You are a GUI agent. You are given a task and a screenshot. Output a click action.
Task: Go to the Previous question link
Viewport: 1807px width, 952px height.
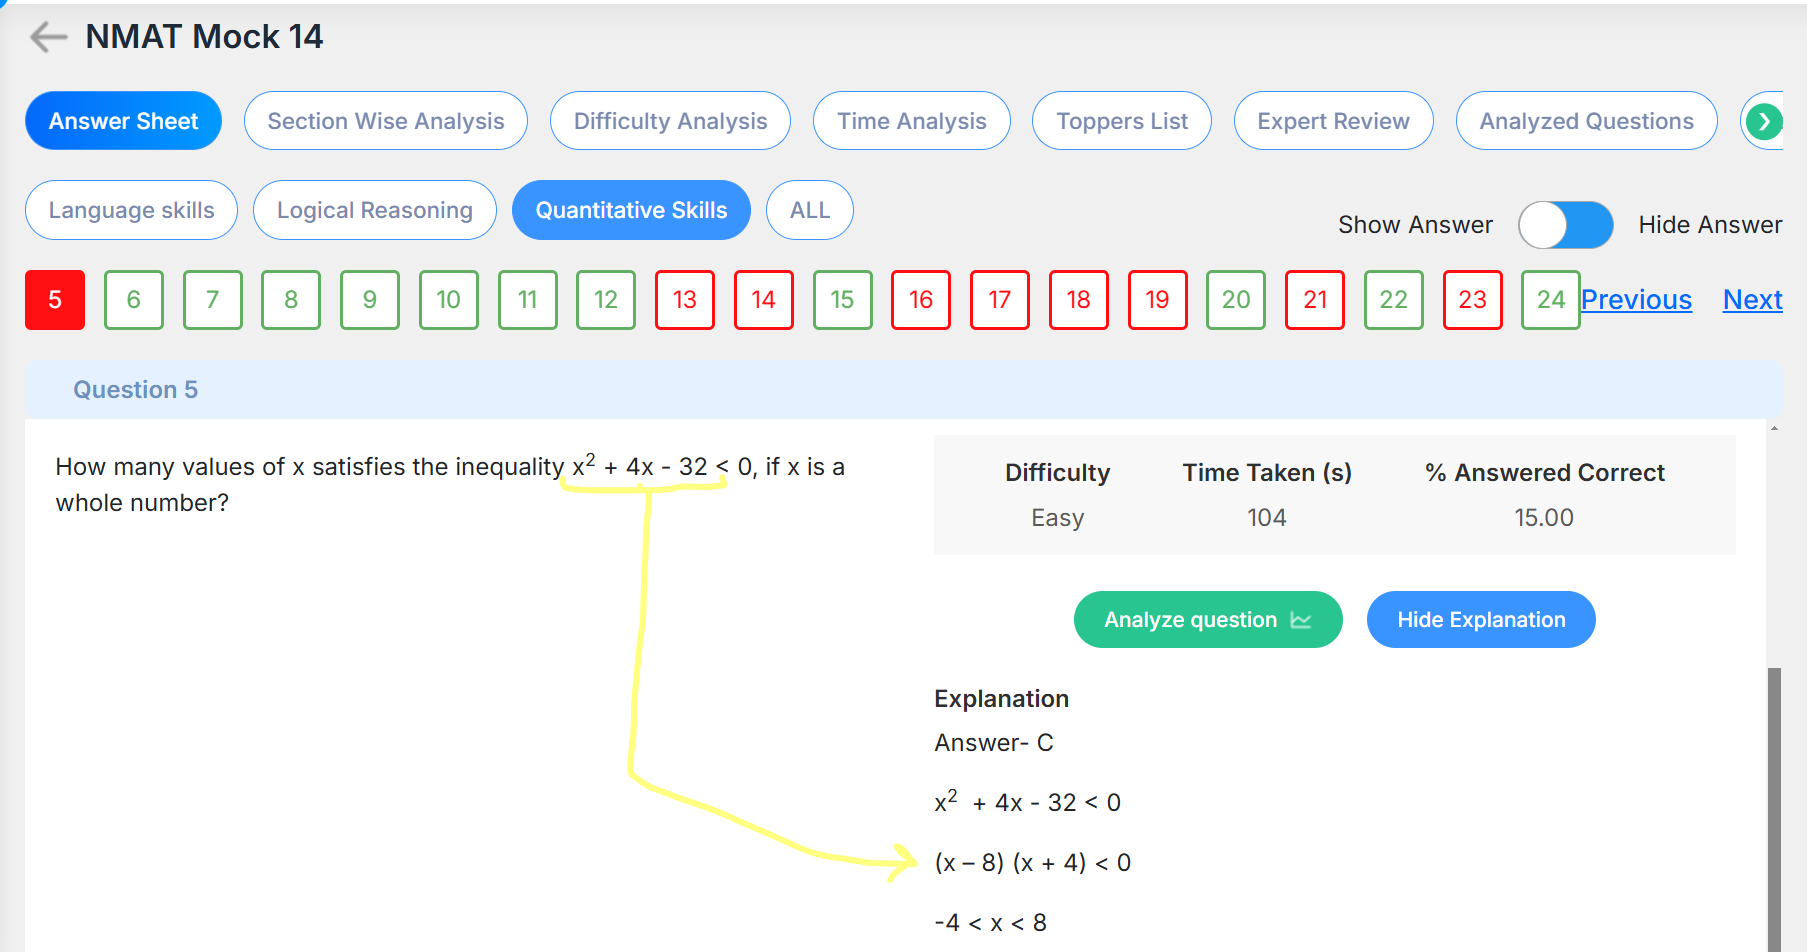pyautogui.click(x=1636, y=299)
